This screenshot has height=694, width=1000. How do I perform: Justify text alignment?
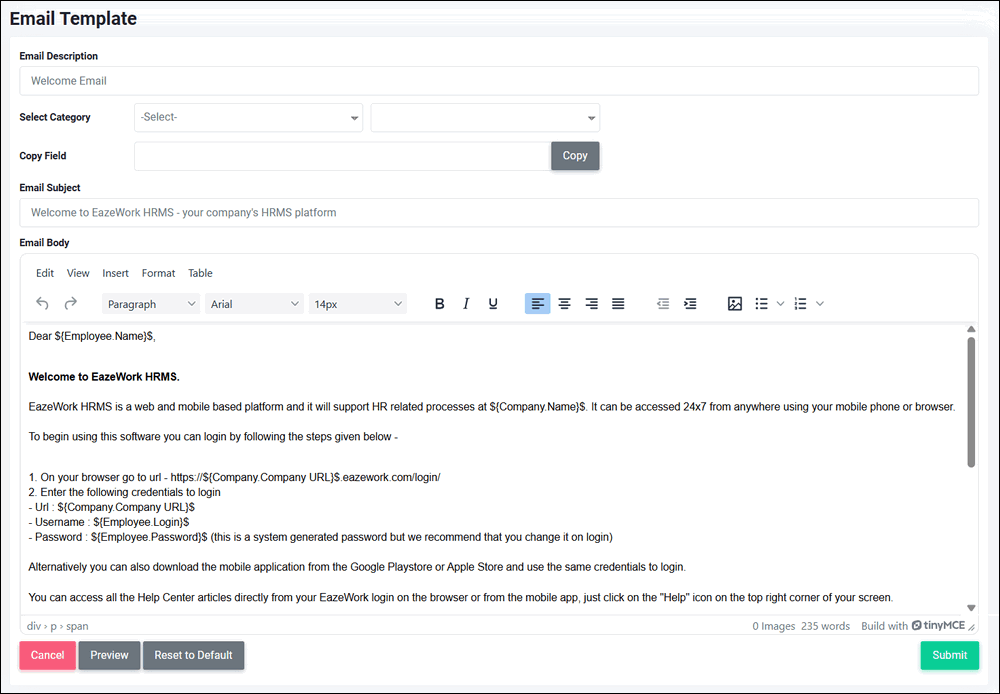click(618, 304)
